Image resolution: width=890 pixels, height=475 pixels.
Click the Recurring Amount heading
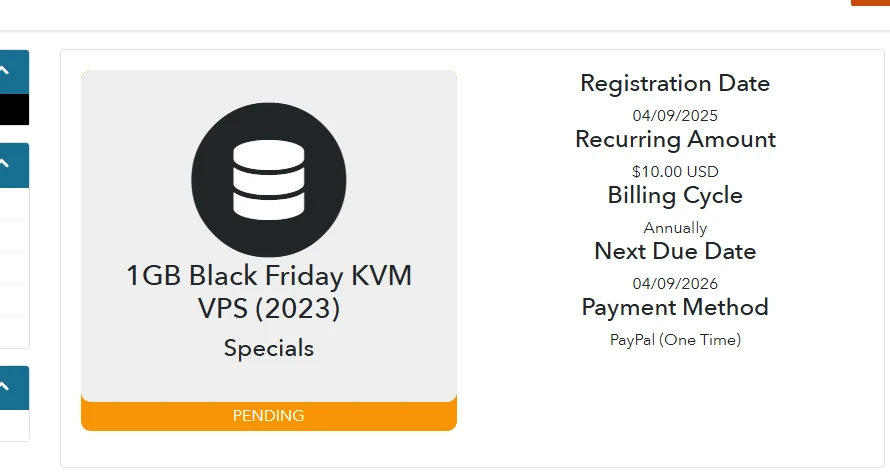675,139
